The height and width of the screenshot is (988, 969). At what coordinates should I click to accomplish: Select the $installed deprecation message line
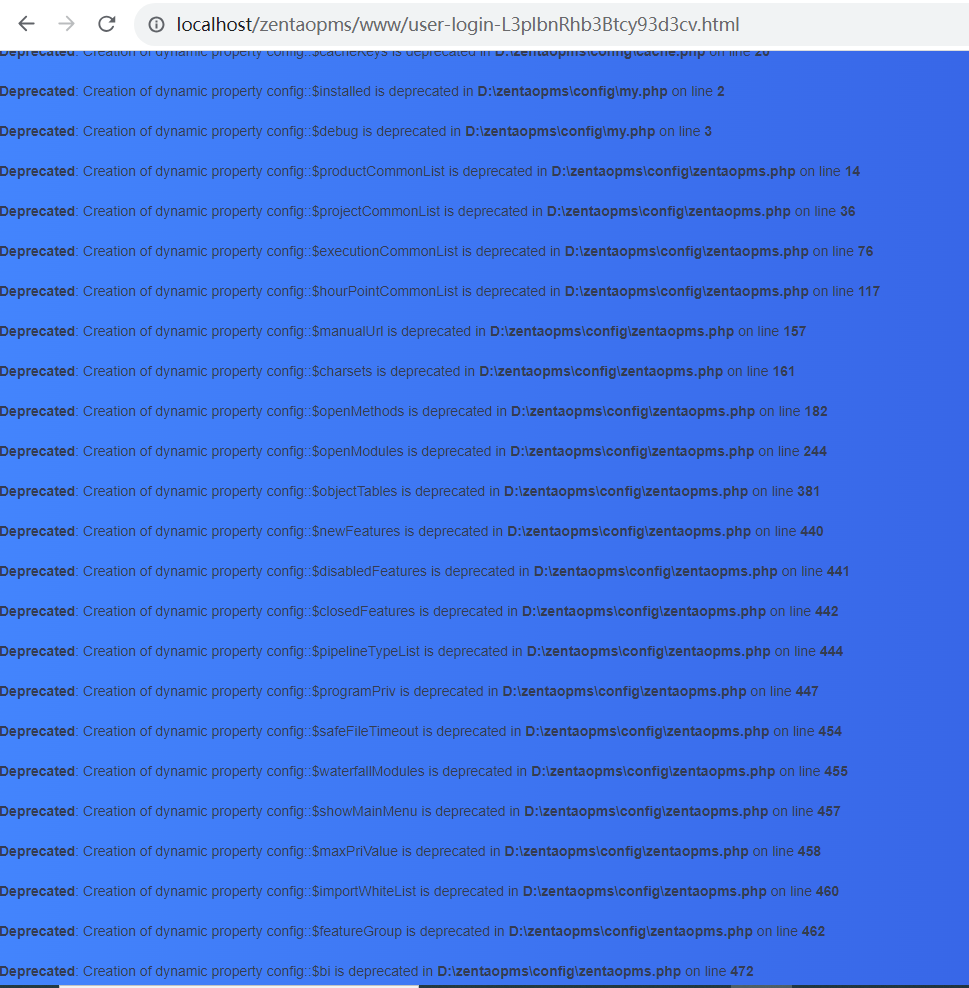pos(362,91)
